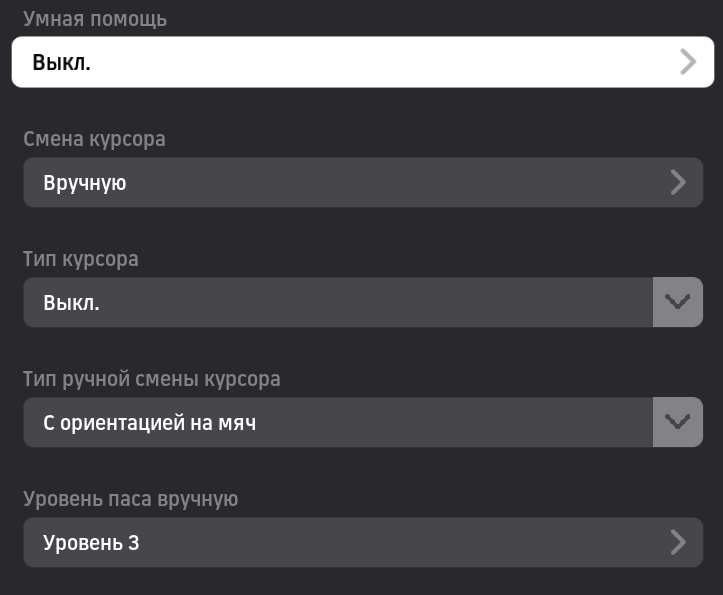Select the highlighted Умная помощь setting row

362,62
